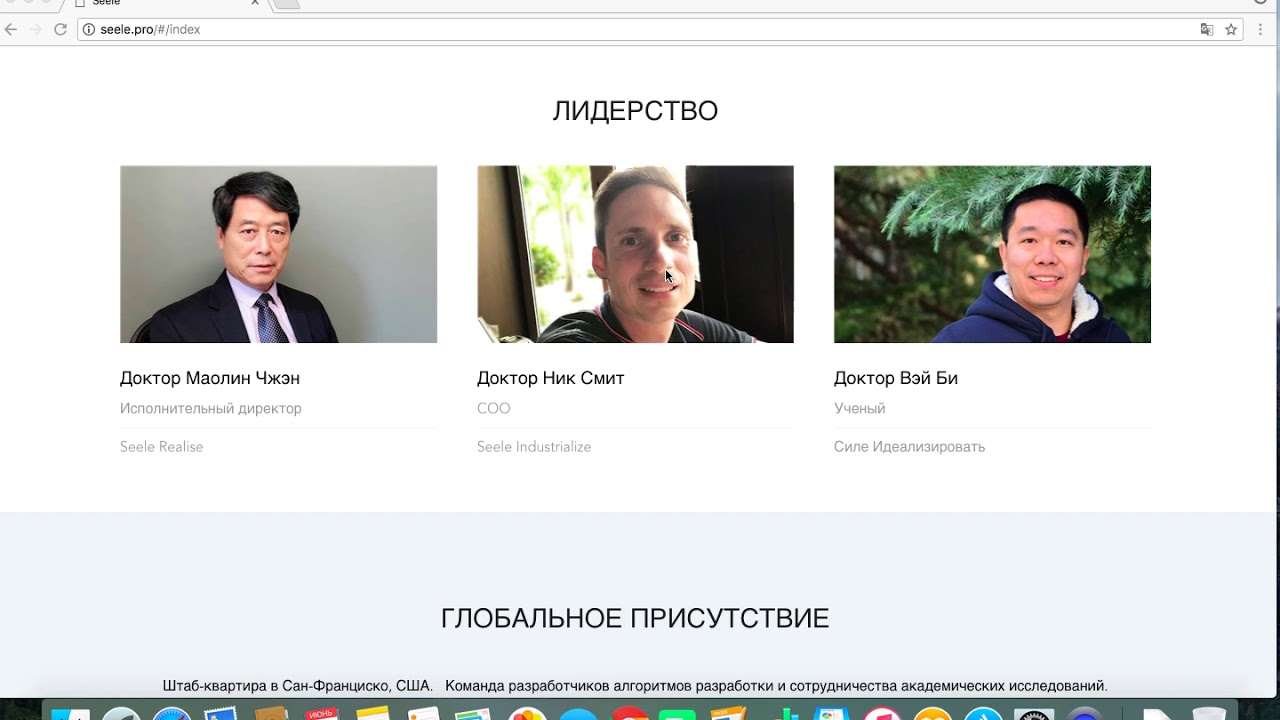The image size is (1280, 720).
Task: Click the browser back arrow
Action: [11, 29]
